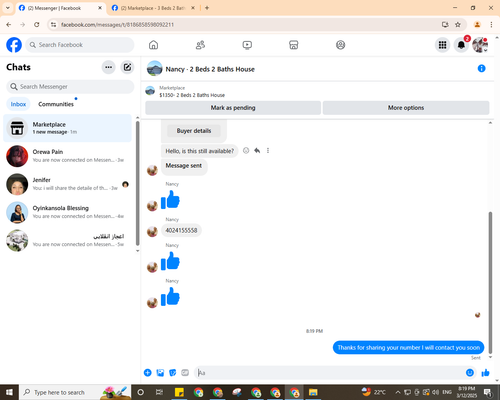Open Windows Start menu

[x=9, y=392]
